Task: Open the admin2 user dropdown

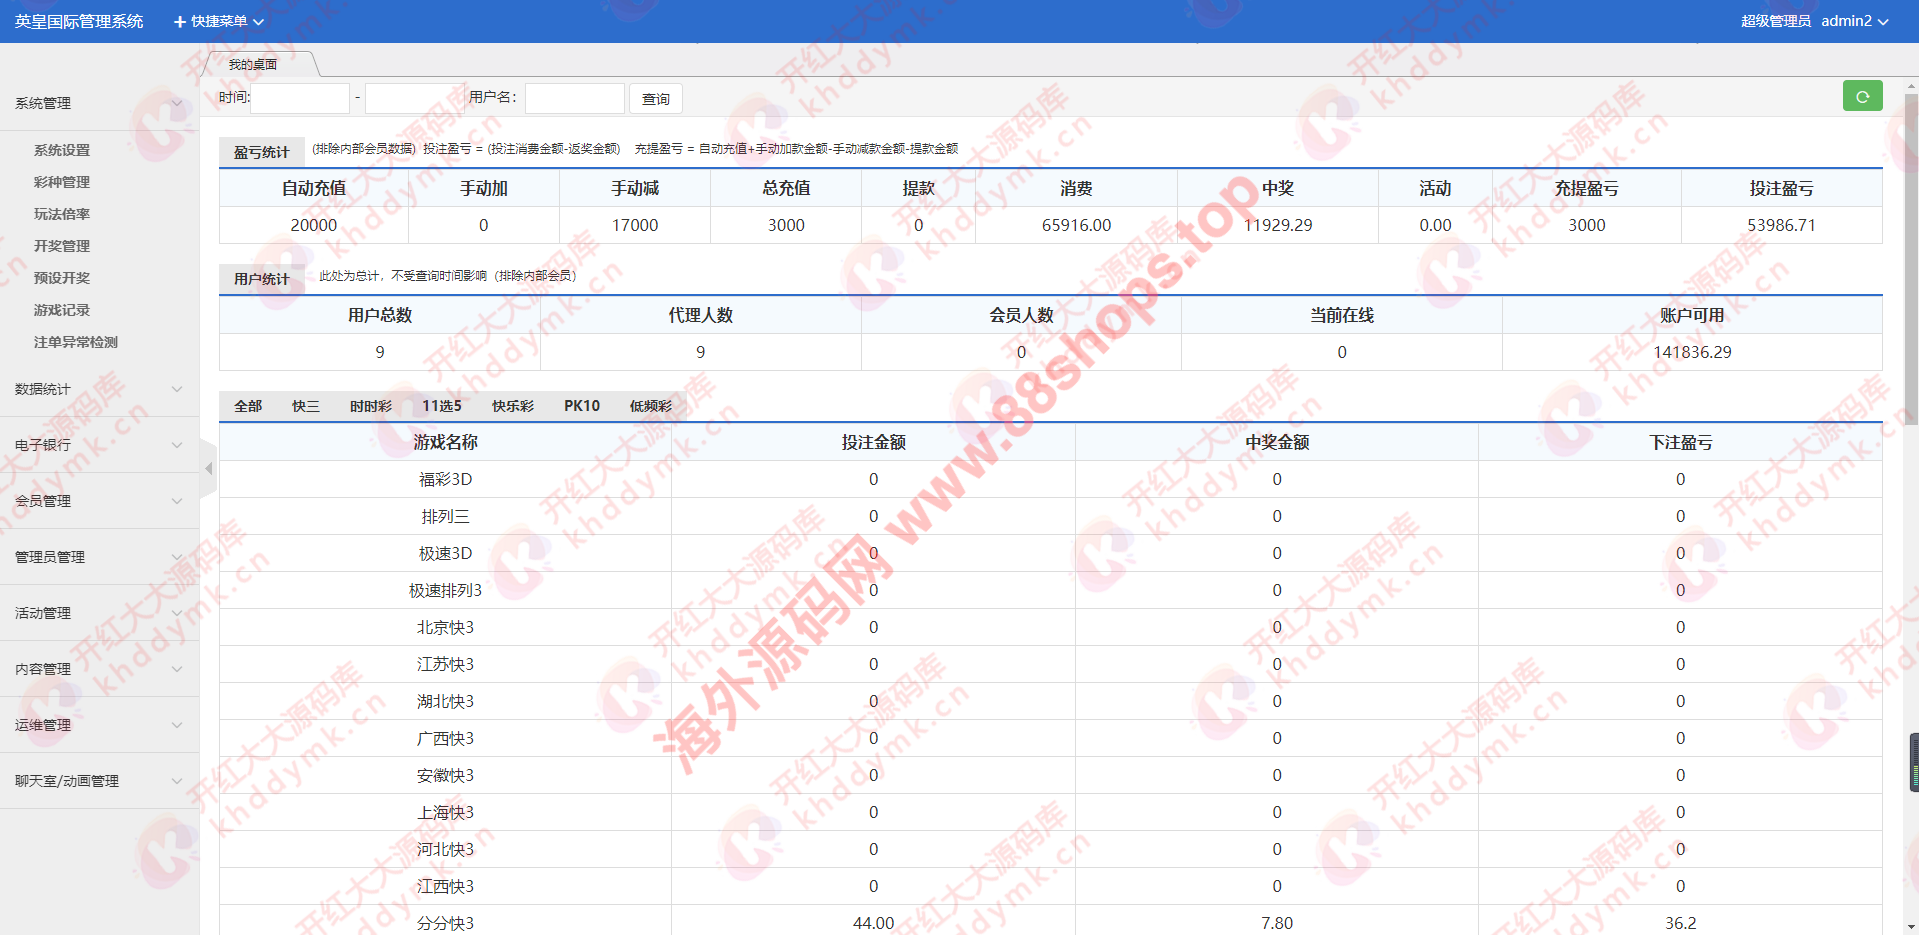Action: [1854, 21]
